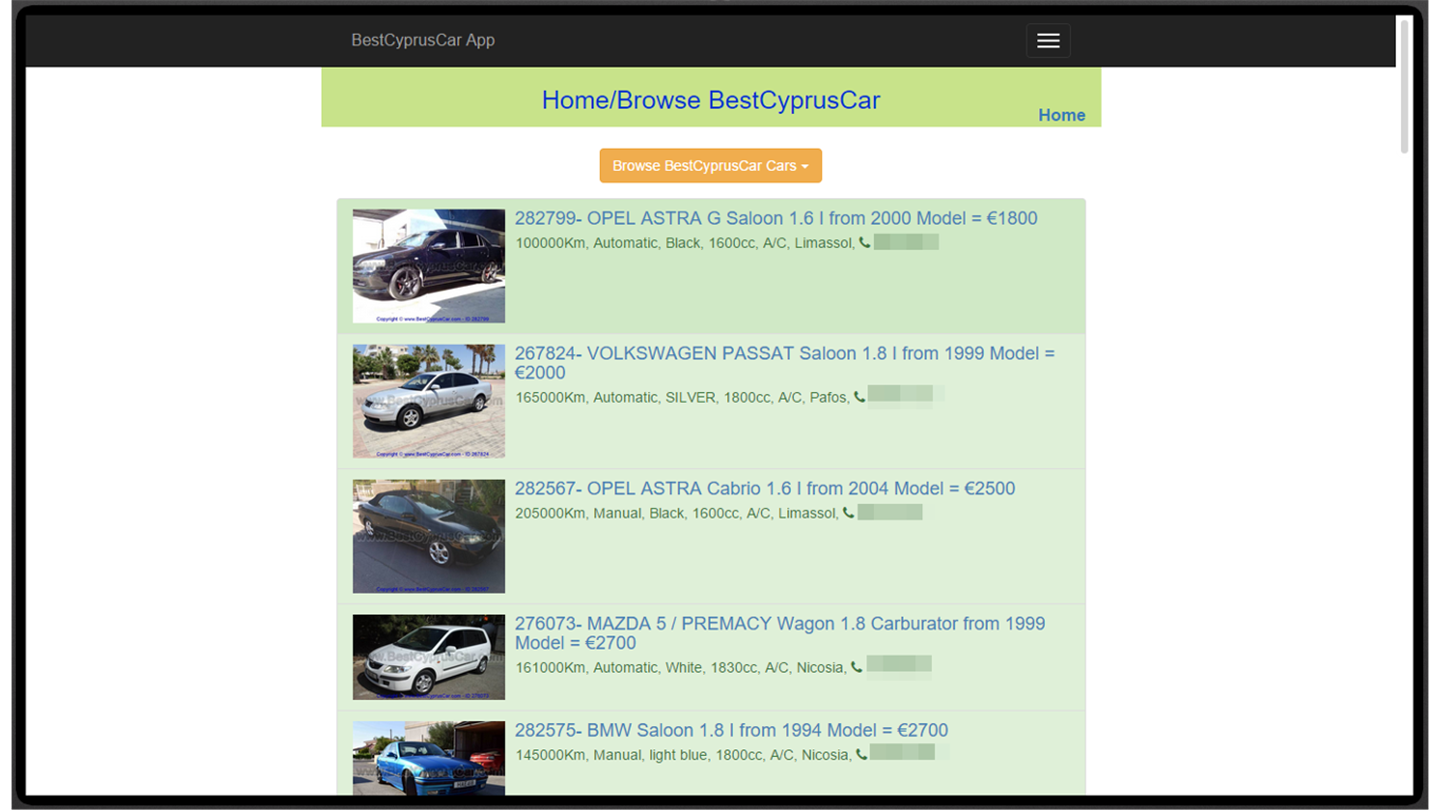Viewport: 1440px width, 810px height.
Task: Open the OPEL ASTRA Cabrio listing title
Action: point(765,489)
